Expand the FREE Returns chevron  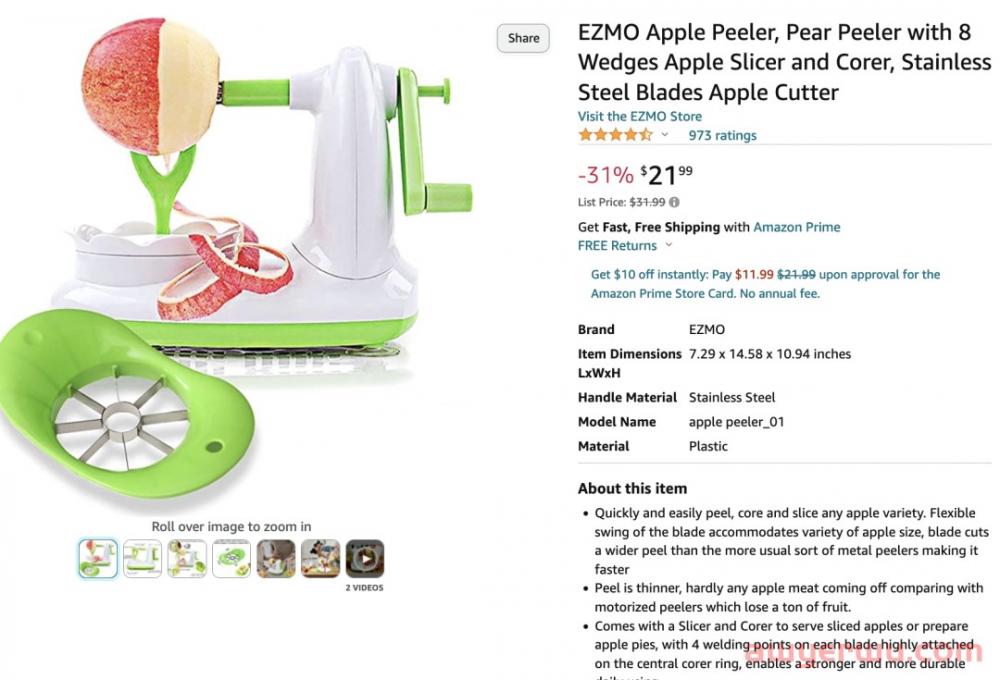coord(669,245)
